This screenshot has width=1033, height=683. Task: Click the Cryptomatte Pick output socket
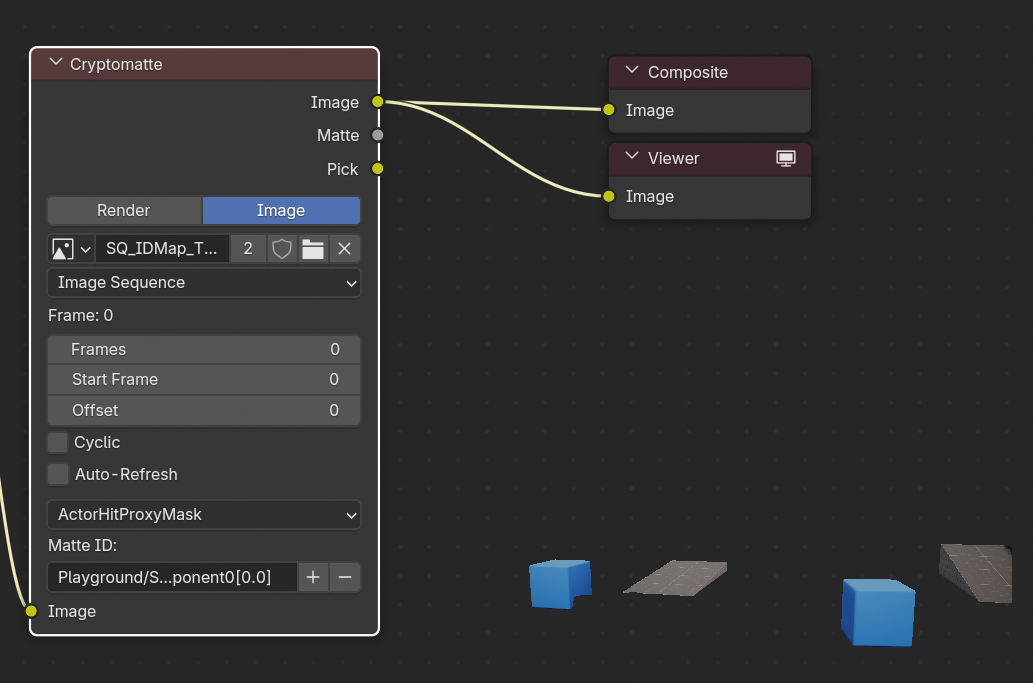click(378, 169)
